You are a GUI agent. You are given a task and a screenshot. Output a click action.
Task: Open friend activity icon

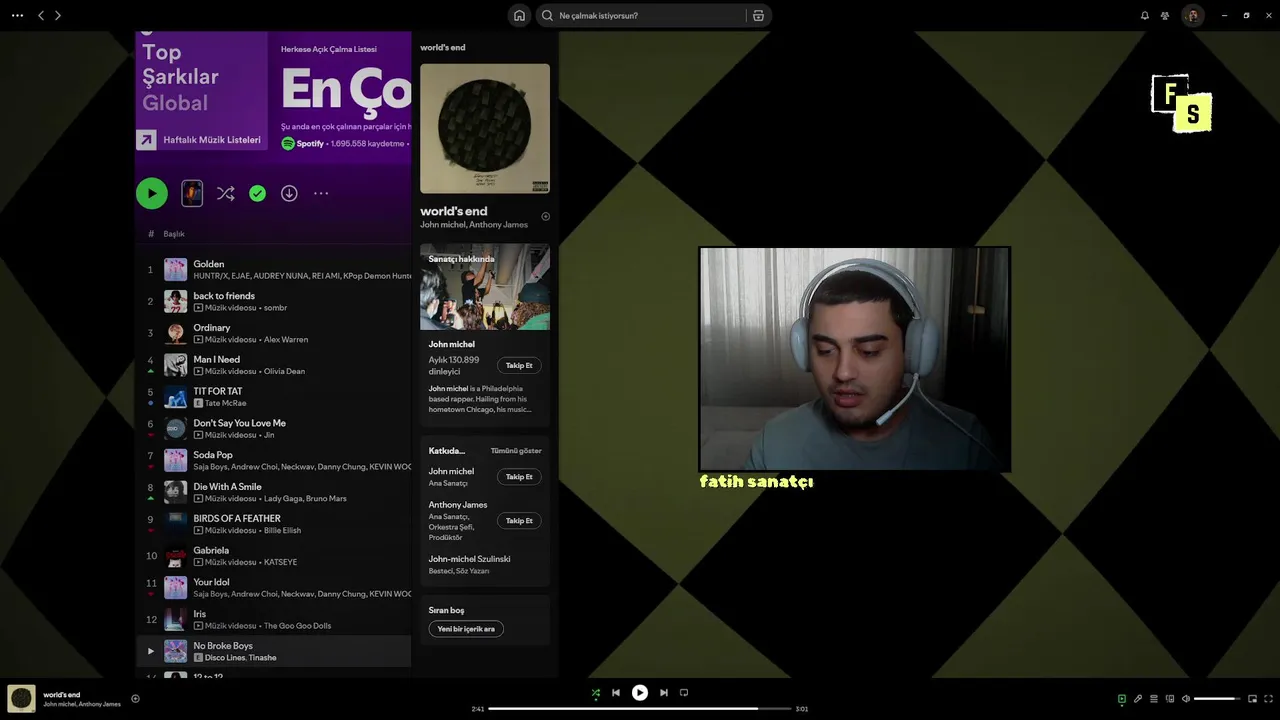coord(1165,15)
